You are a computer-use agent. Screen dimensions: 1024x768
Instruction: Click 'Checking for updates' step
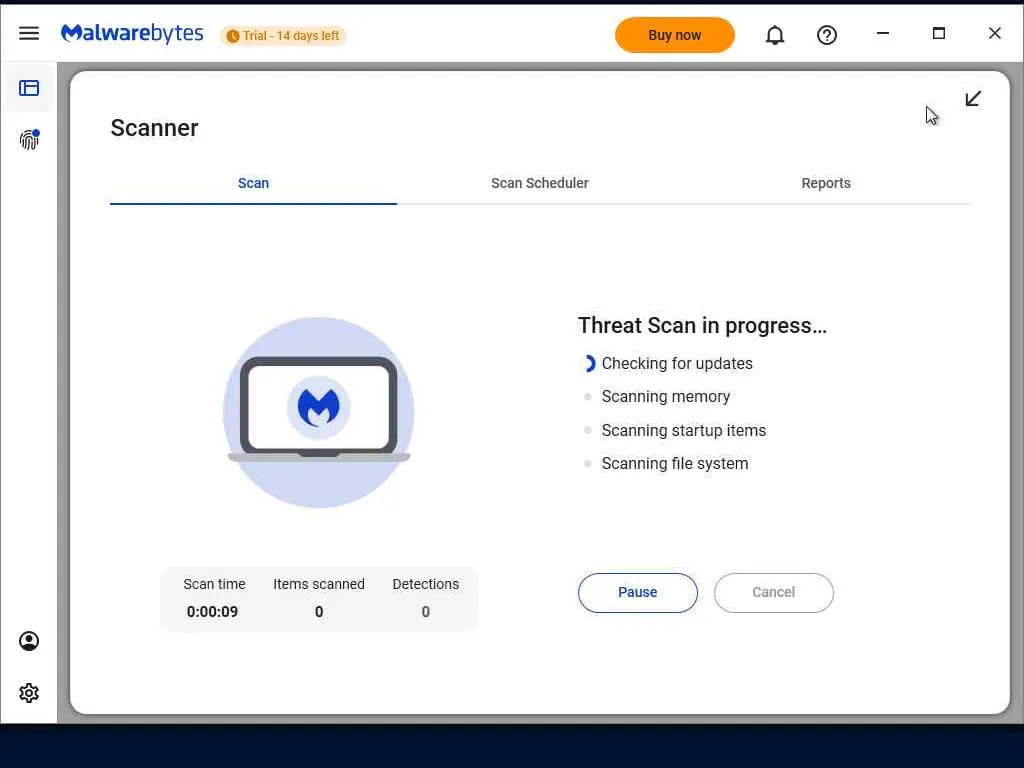point(677,364)
